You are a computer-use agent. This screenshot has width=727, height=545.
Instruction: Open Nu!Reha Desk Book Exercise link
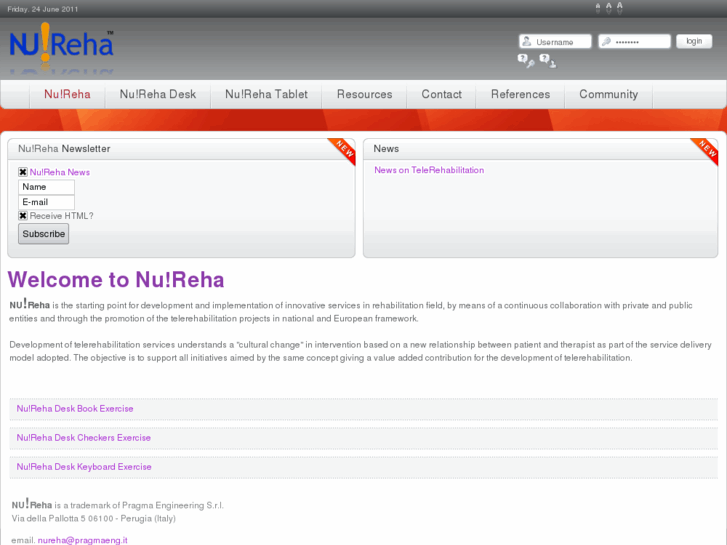pos(75,409)
